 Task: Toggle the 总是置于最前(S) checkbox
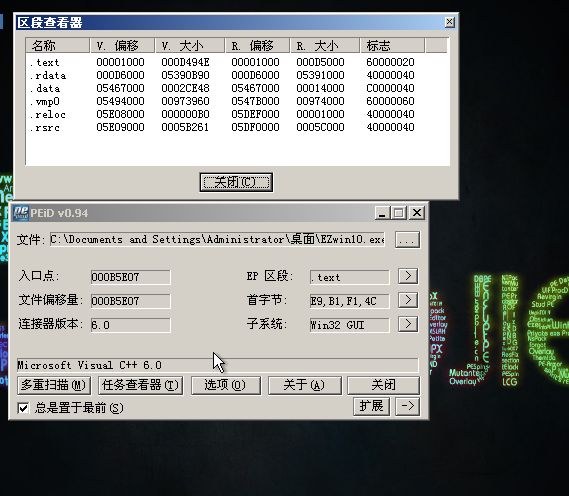tap(23, 408)
